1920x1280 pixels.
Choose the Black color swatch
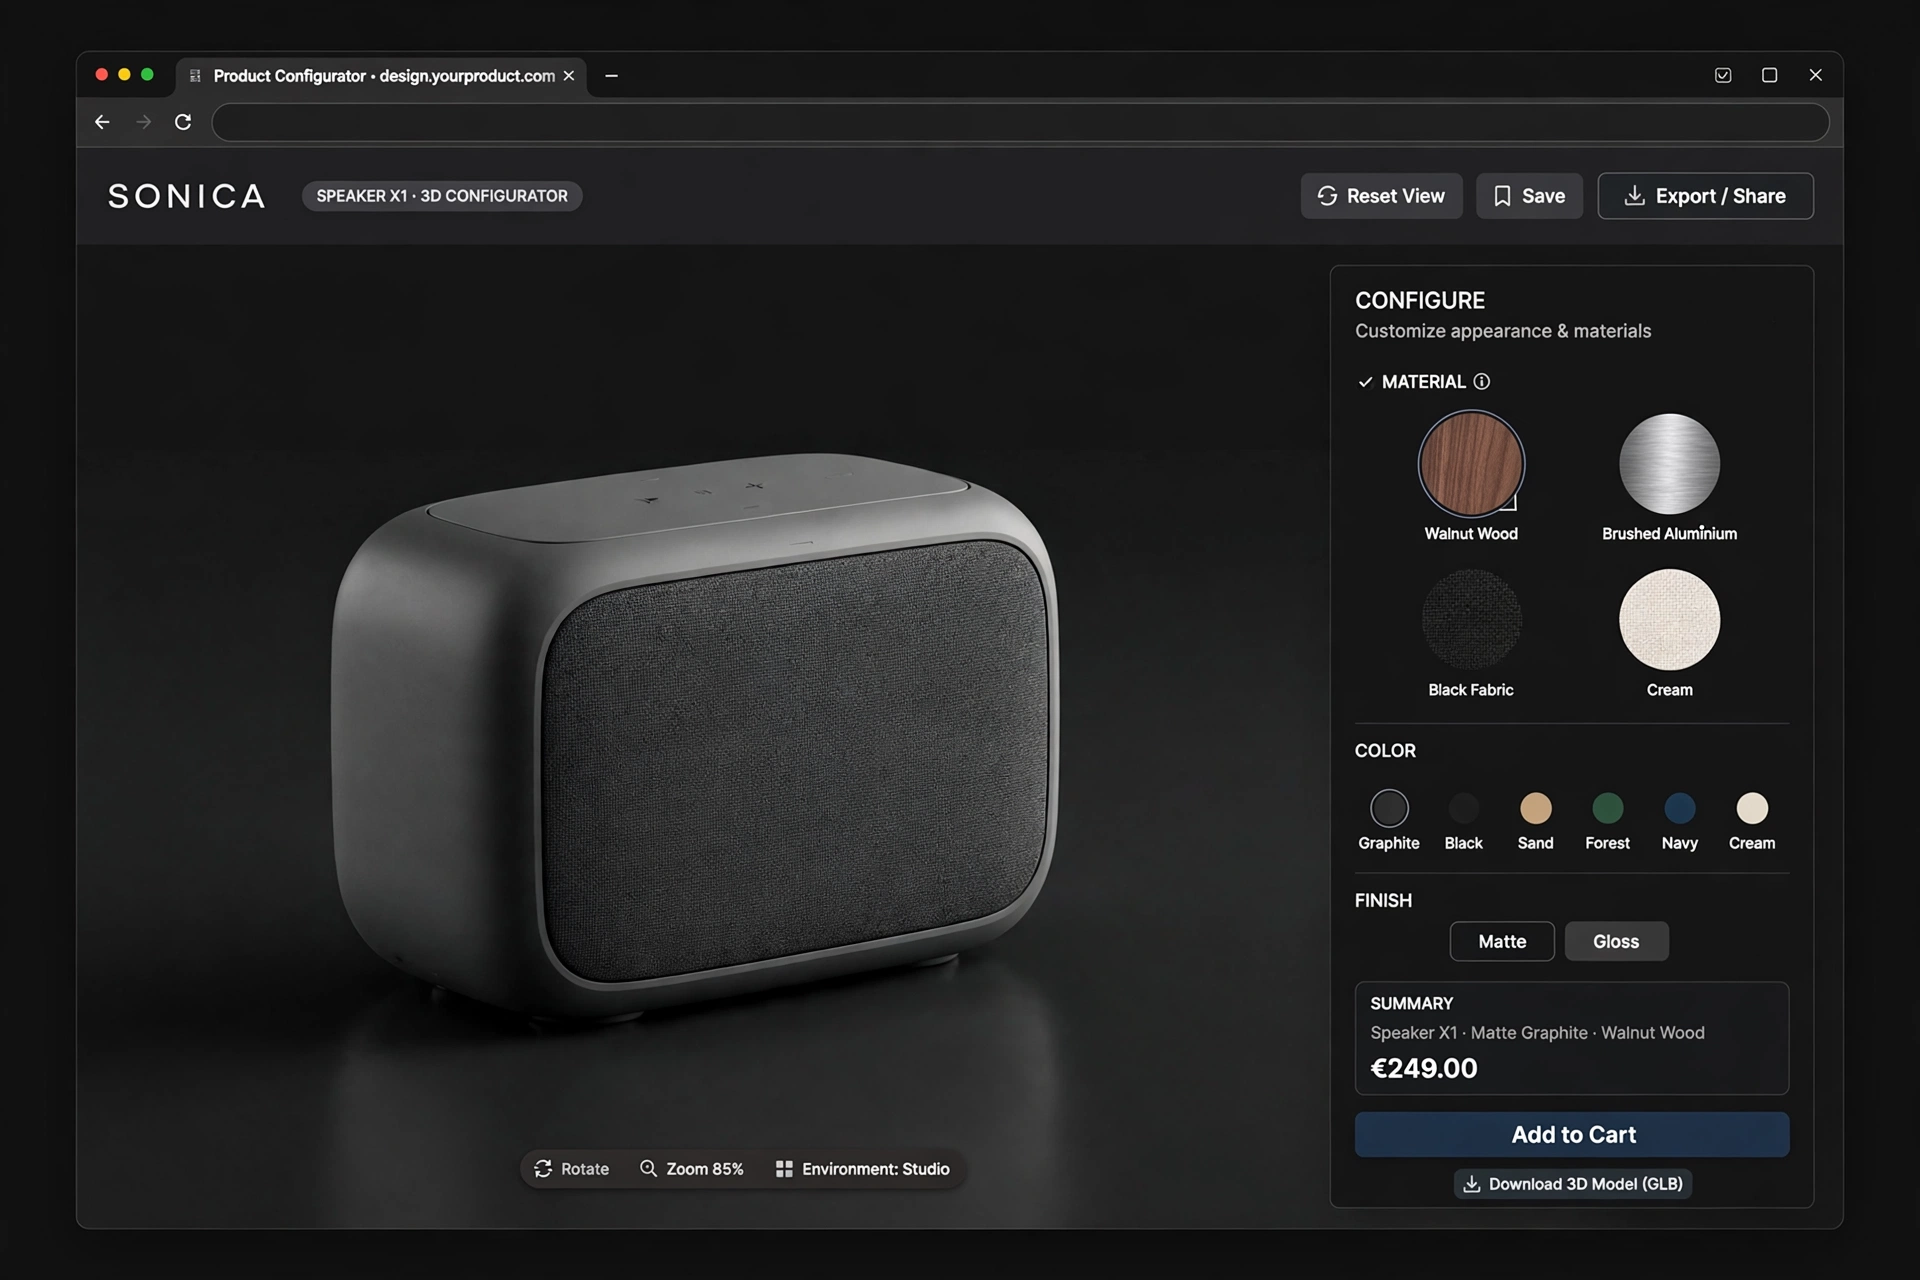pos(1463,808)
